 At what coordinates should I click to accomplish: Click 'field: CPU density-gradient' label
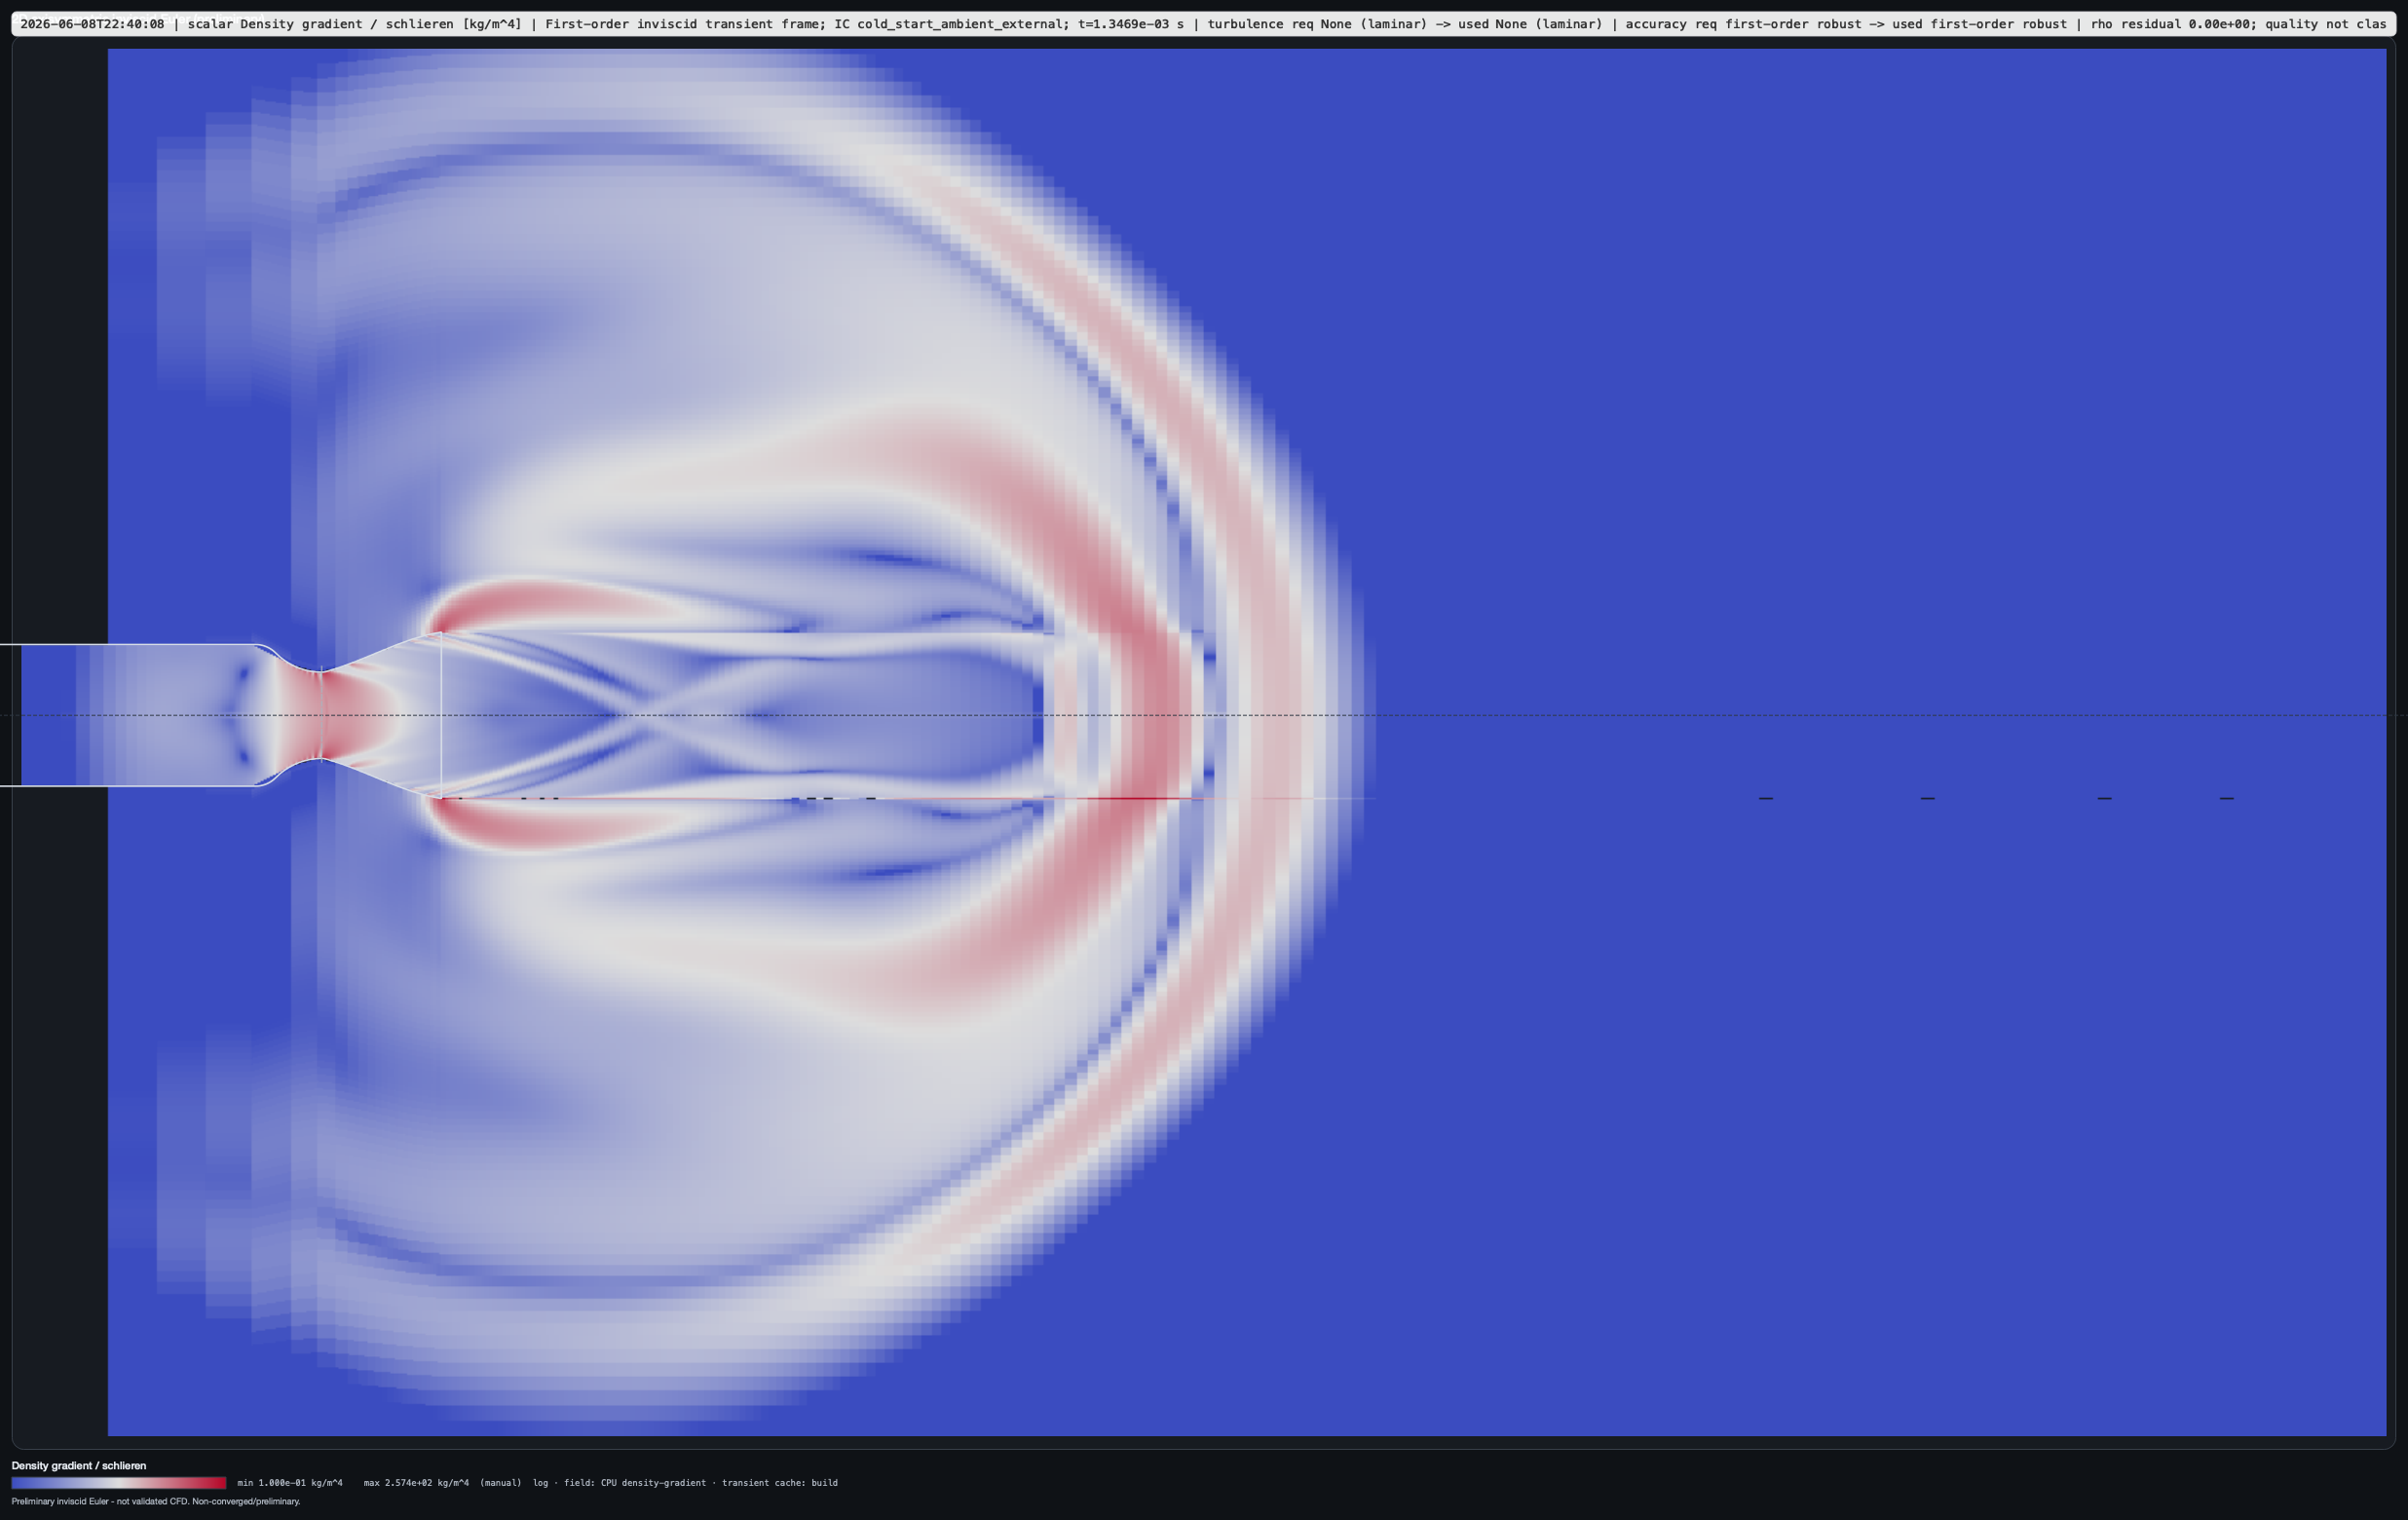pyautogui.click(x=634, y=1483)
